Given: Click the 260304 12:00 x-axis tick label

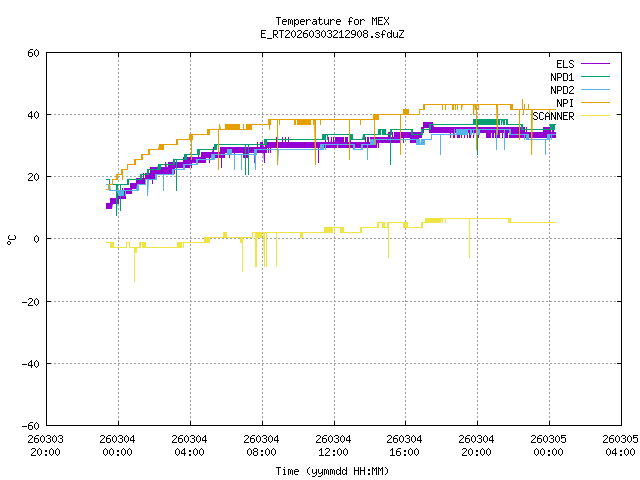Looking at the screenshot, I should (333, 445).
